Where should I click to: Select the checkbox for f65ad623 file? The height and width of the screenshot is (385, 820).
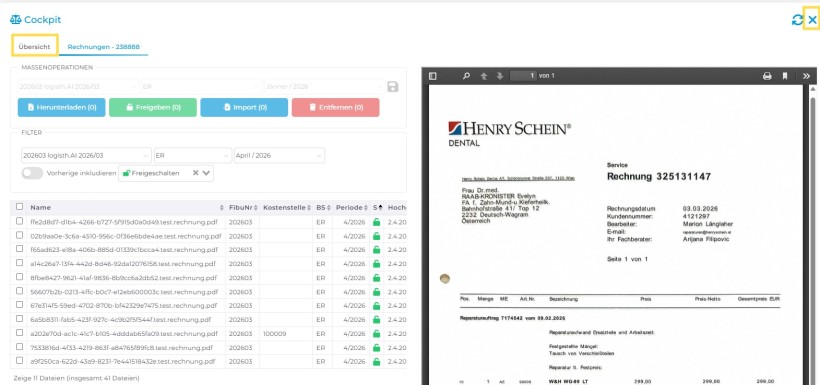[x=19, y=249]
